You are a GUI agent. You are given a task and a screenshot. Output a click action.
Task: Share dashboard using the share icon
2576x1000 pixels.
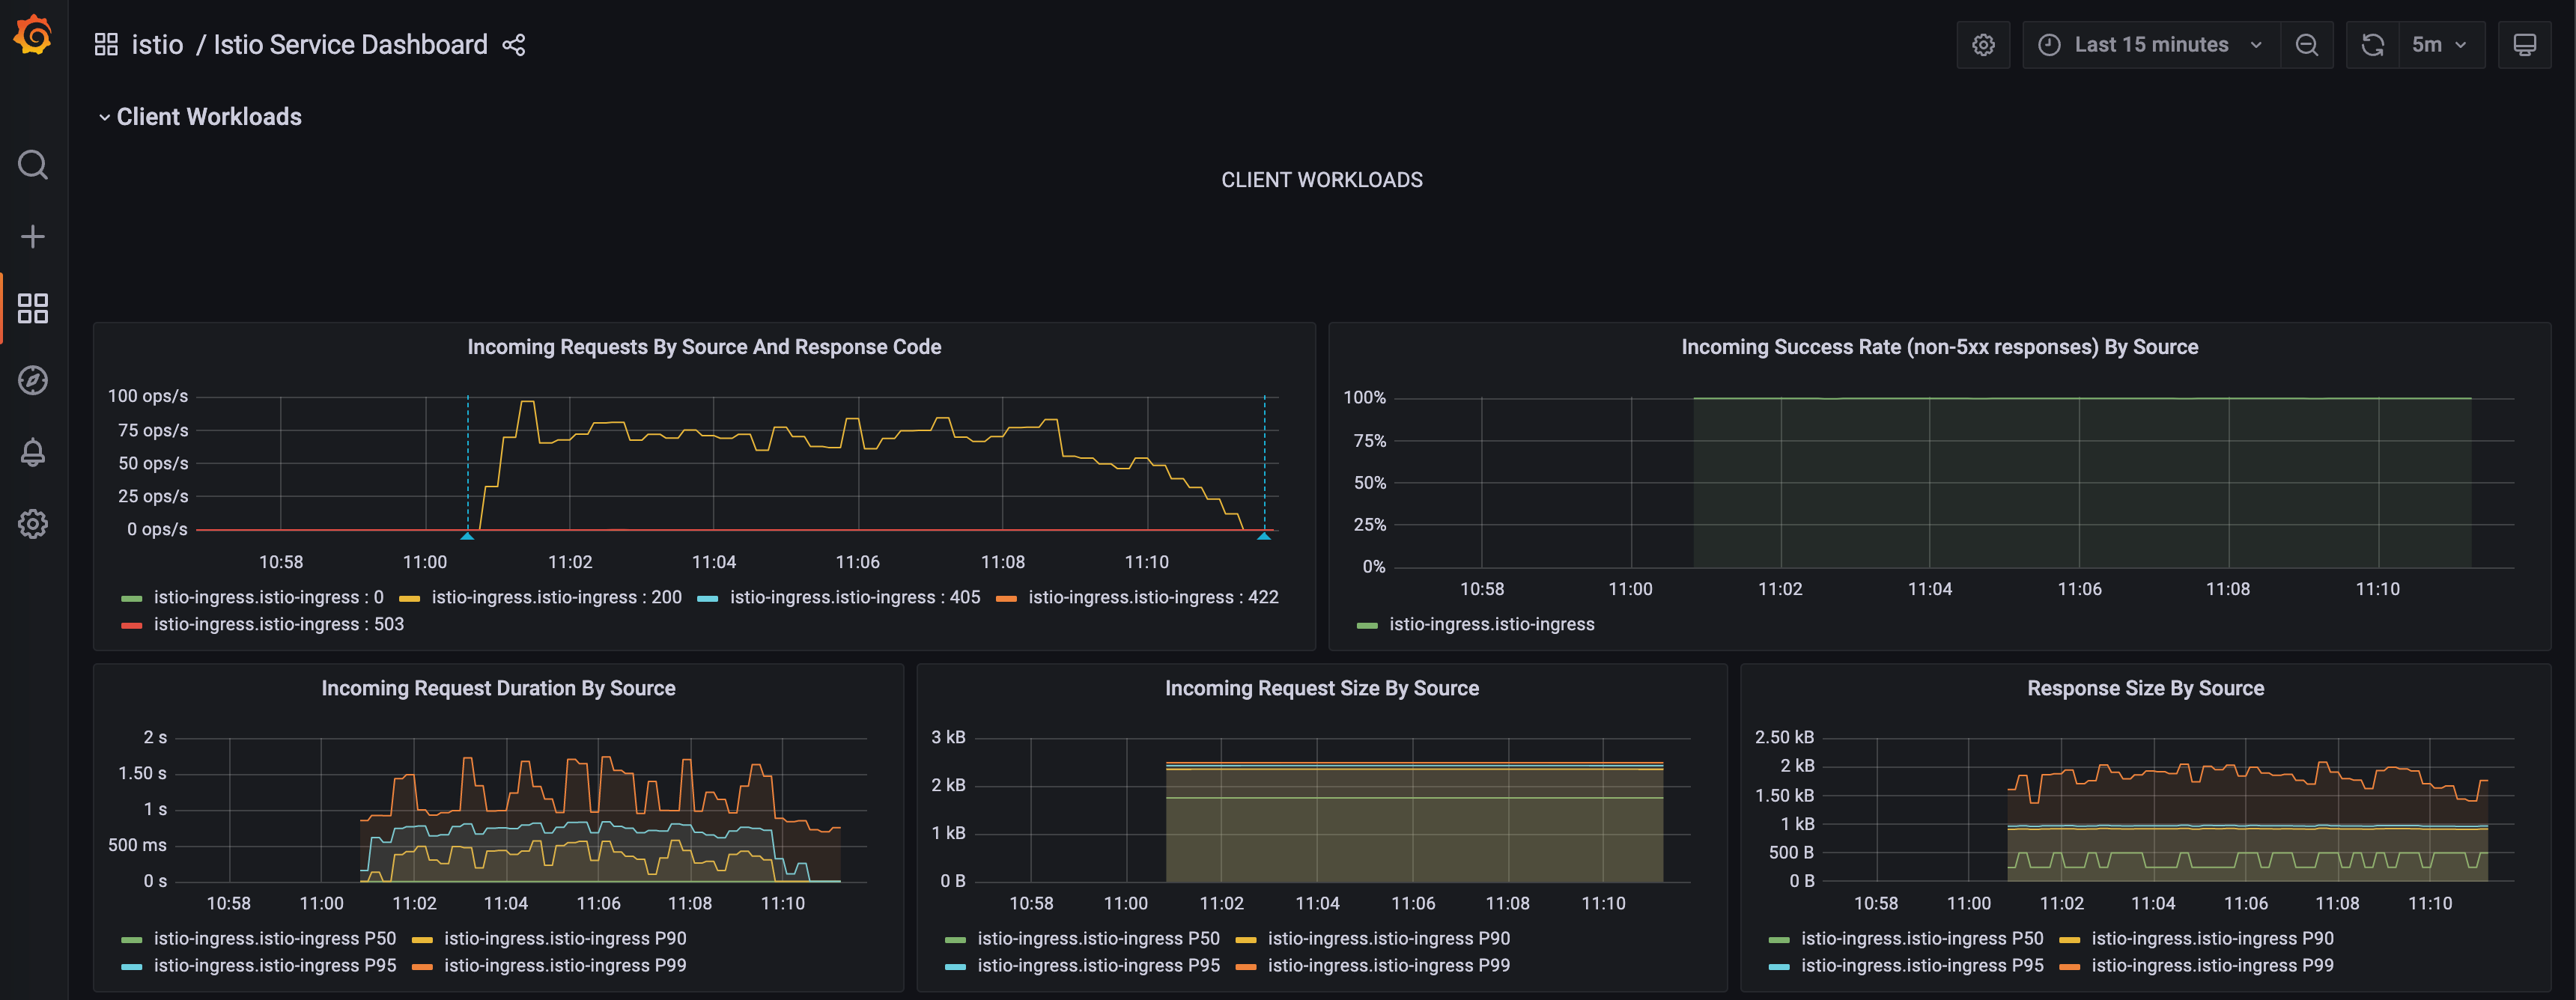pos(514,45)
